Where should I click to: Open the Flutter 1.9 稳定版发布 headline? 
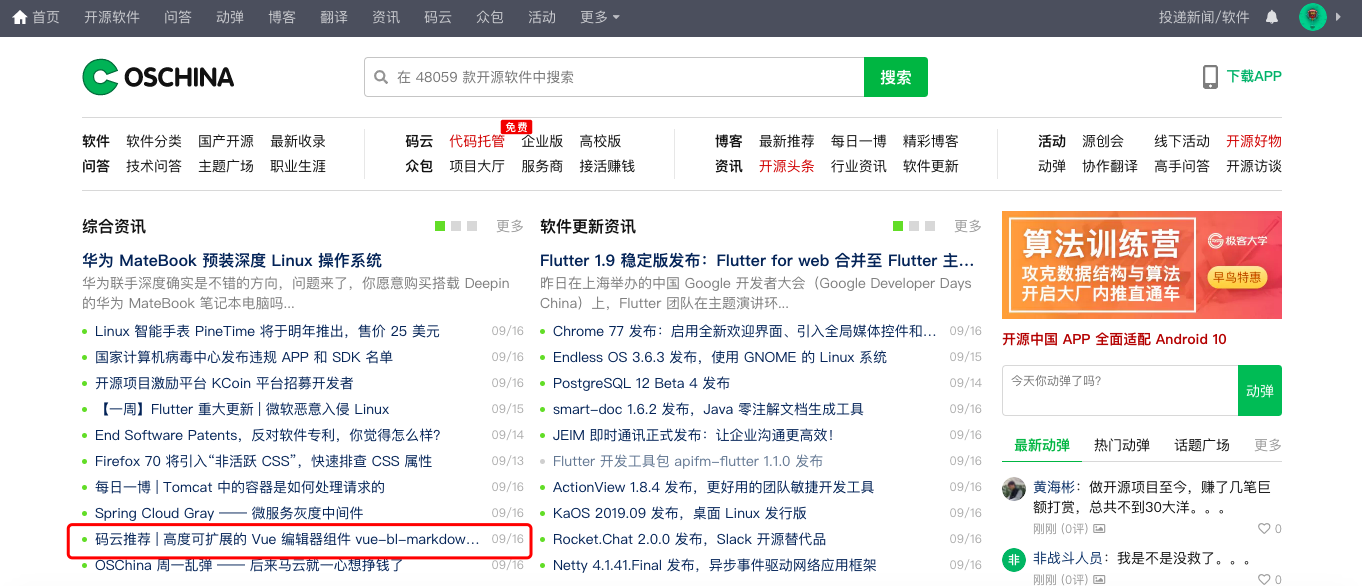(758, 260)
